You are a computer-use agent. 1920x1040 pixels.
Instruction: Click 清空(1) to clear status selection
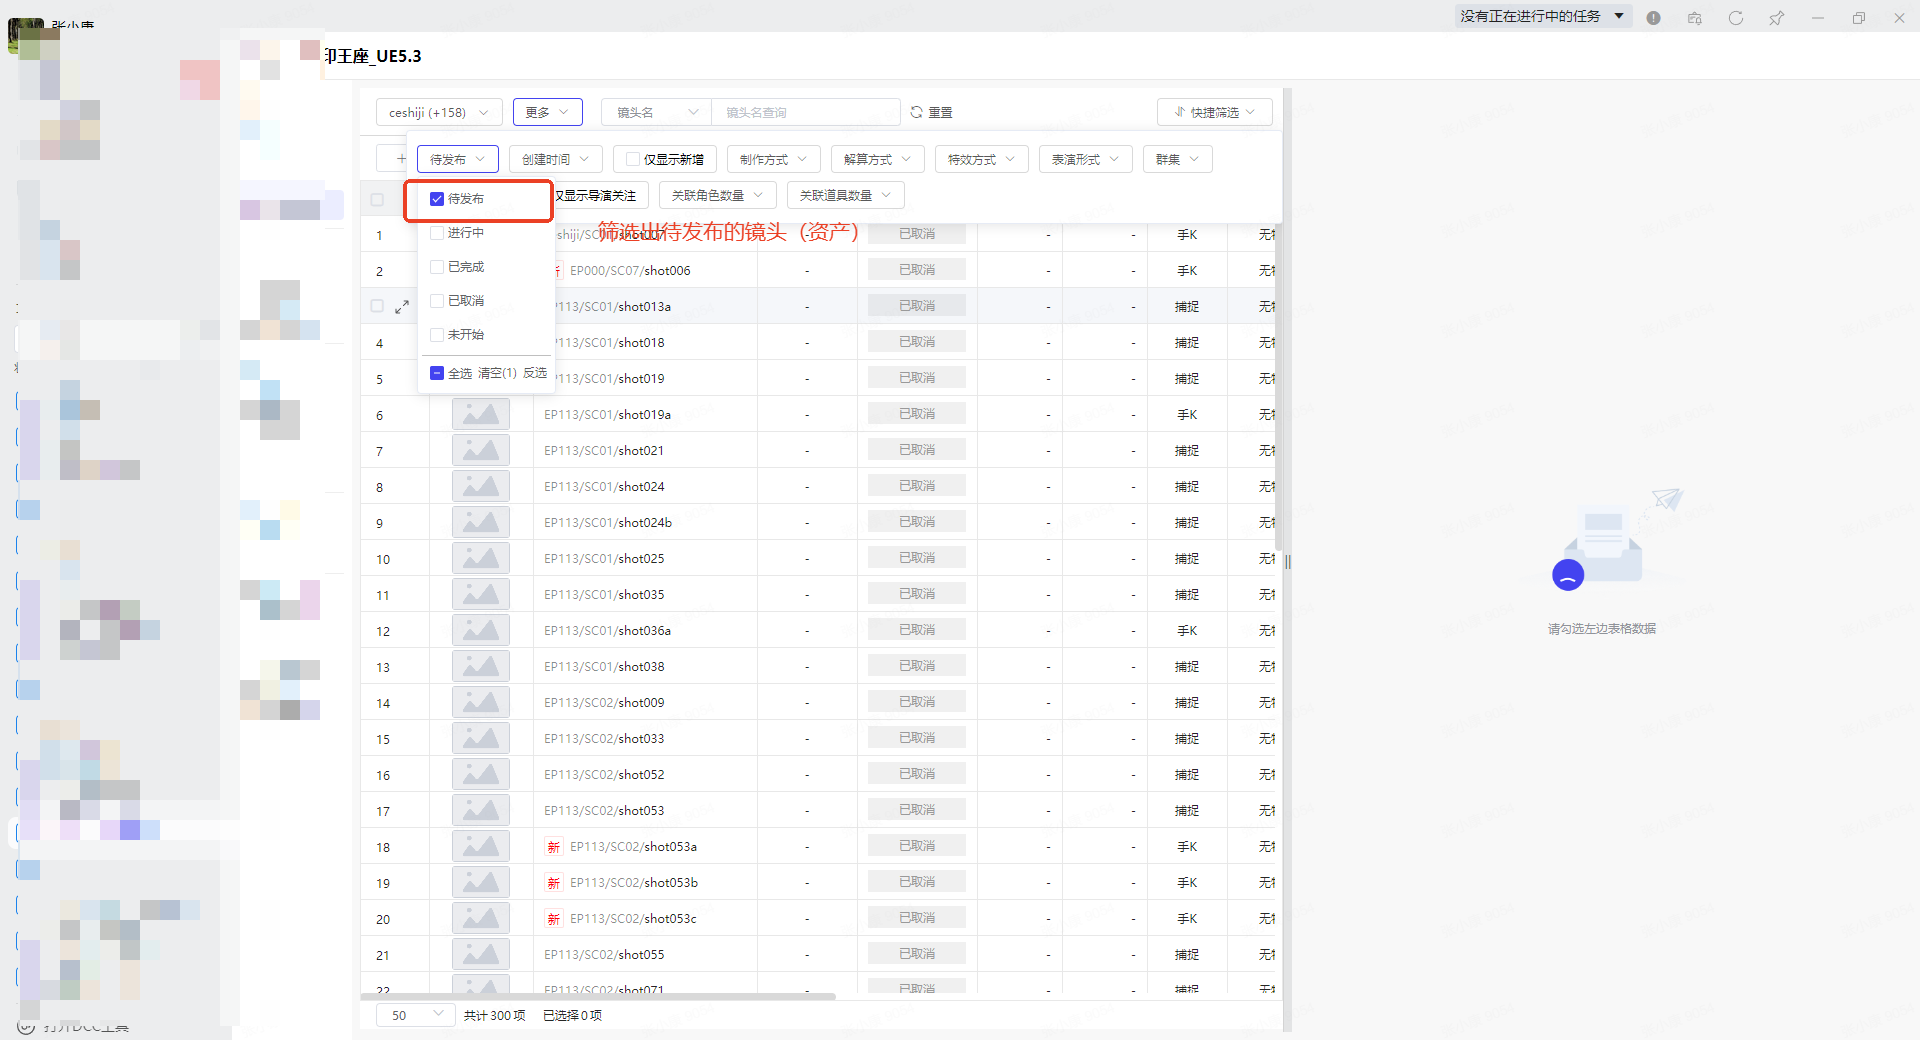coord(497,373)
